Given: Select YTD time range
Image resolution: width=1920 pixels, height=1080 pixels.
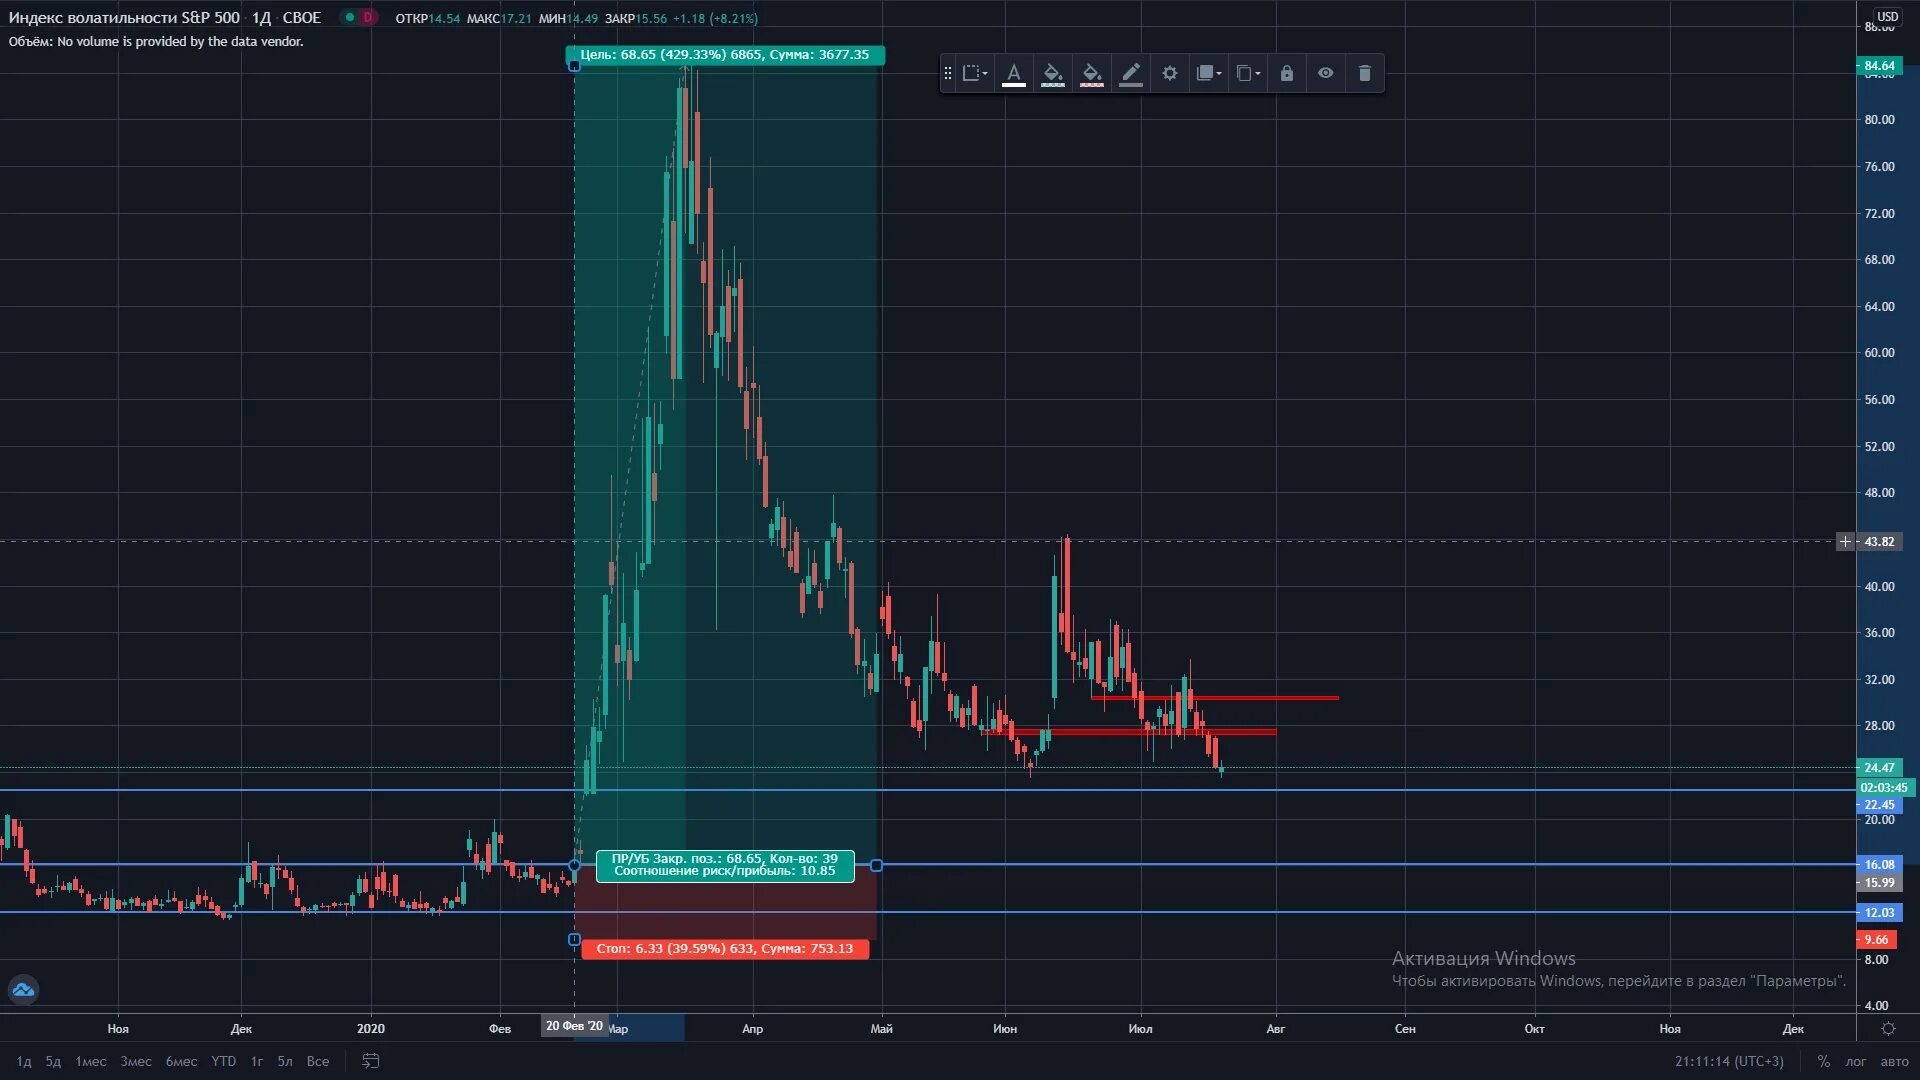Looking at the screenshot, I should (x=224, y=1061).
